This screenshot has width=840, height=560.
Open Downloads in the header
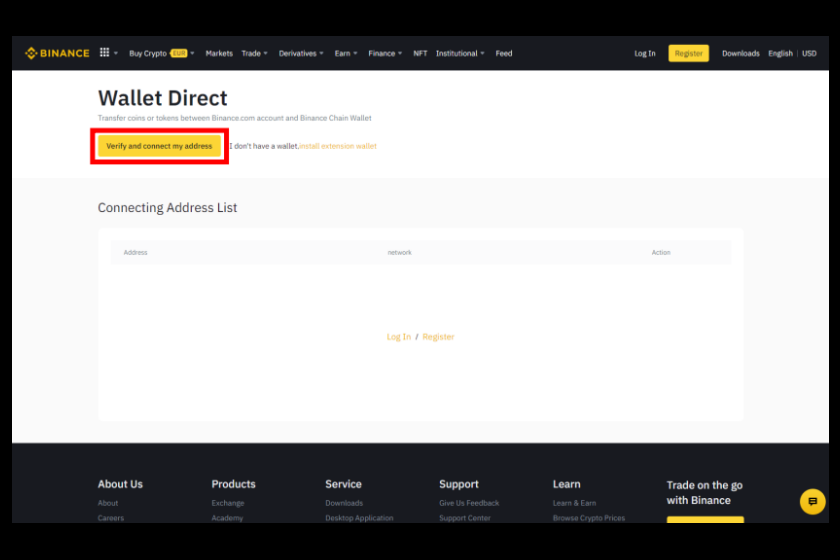click(740, 53)
